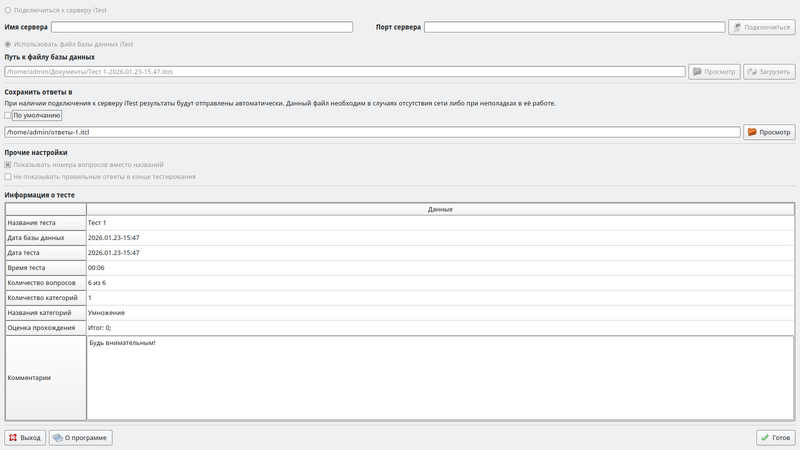800x450 pixels.
Task: Click Просмотр folder icon beside database path
Action: pos(697,72)
